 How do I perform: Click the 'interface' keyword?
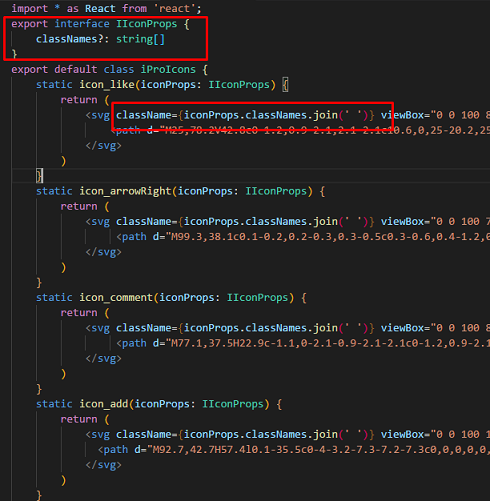coord(82,24)
